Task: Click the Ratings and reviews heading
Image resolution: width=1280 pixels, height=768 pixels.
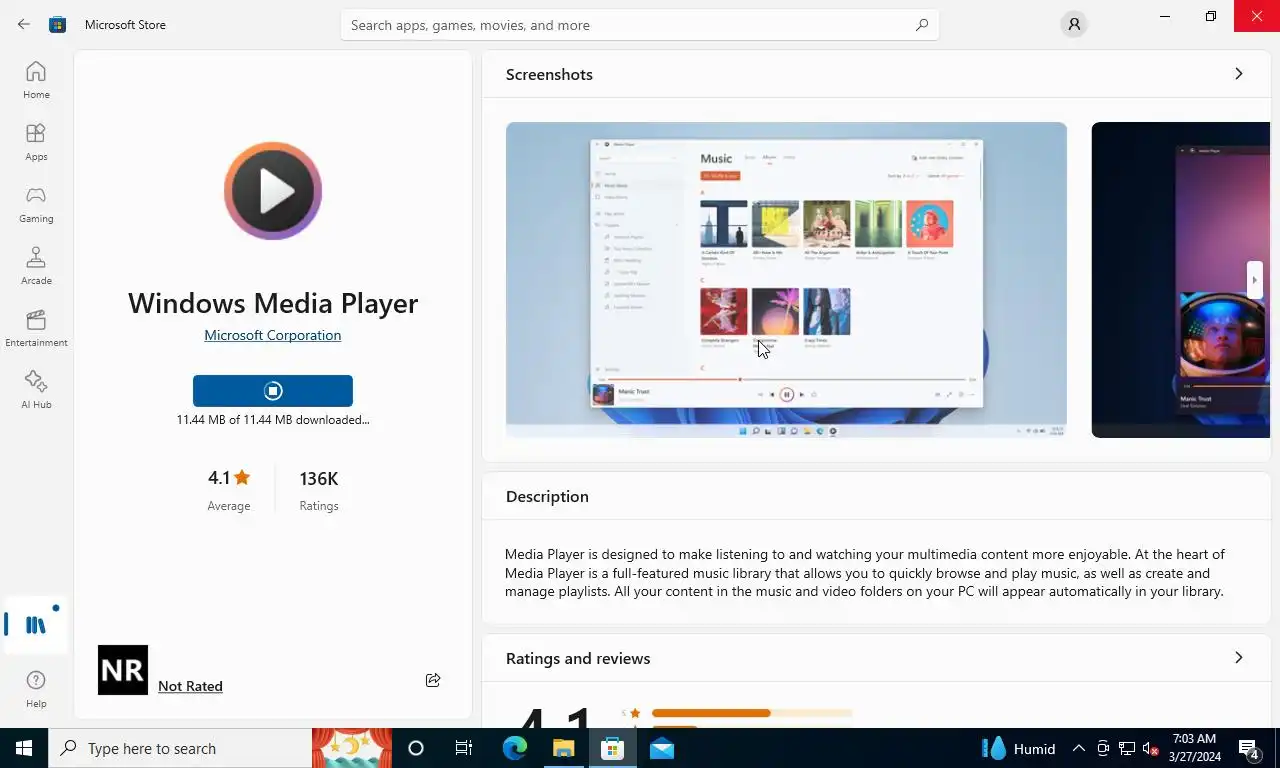Action: 578,658
